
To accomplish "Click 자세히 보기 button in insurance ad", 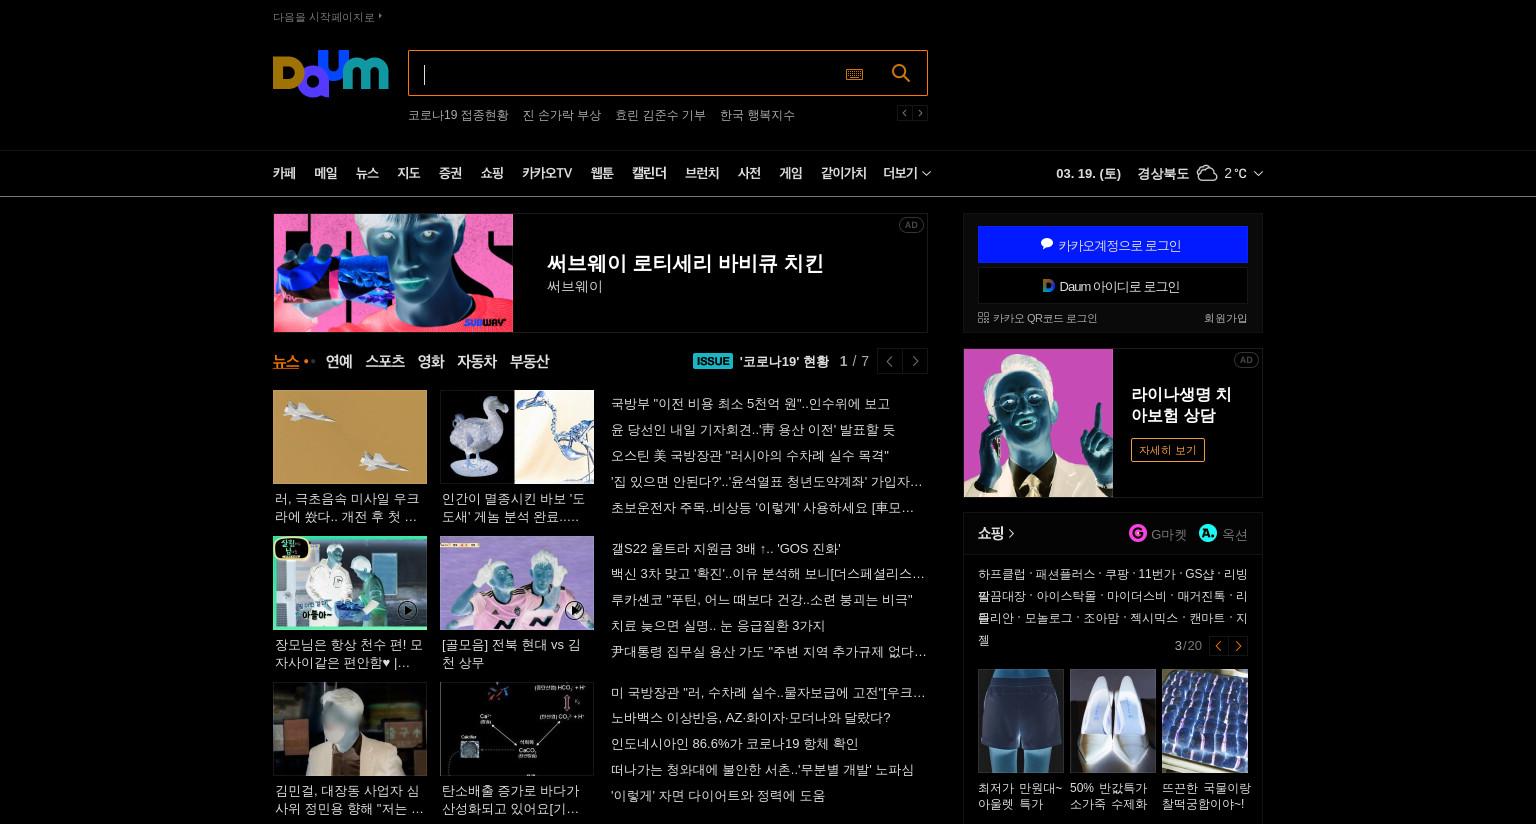I will tap(1168, 450).
